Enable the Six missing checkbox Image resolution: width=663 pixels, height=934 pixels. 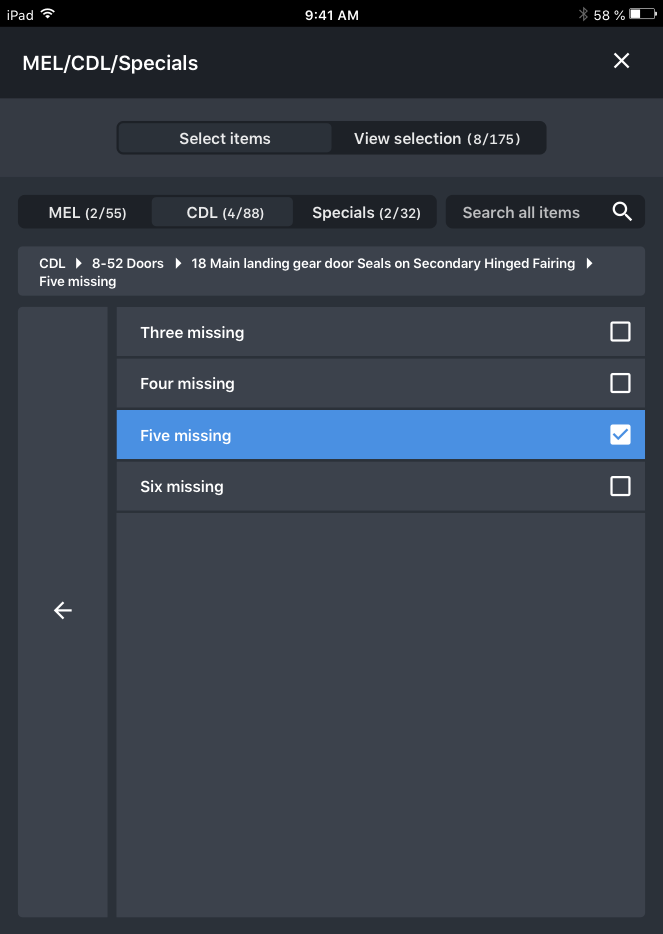[620, 486]
